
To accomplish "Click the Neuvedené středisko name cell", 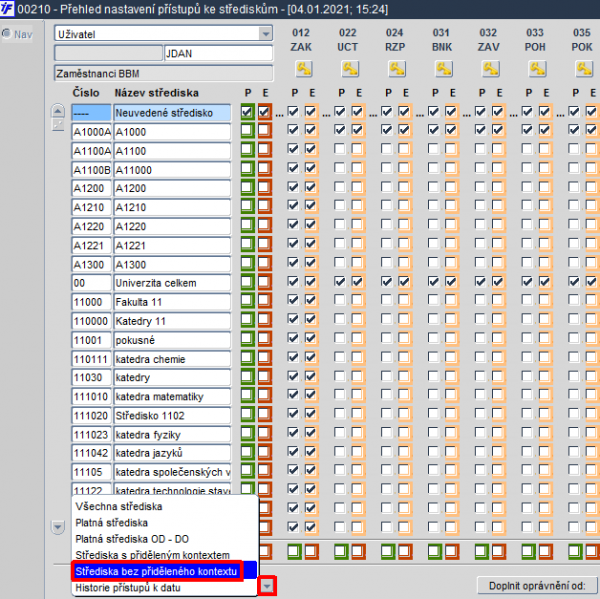I will pyautogui.click(x=172, y=113).
